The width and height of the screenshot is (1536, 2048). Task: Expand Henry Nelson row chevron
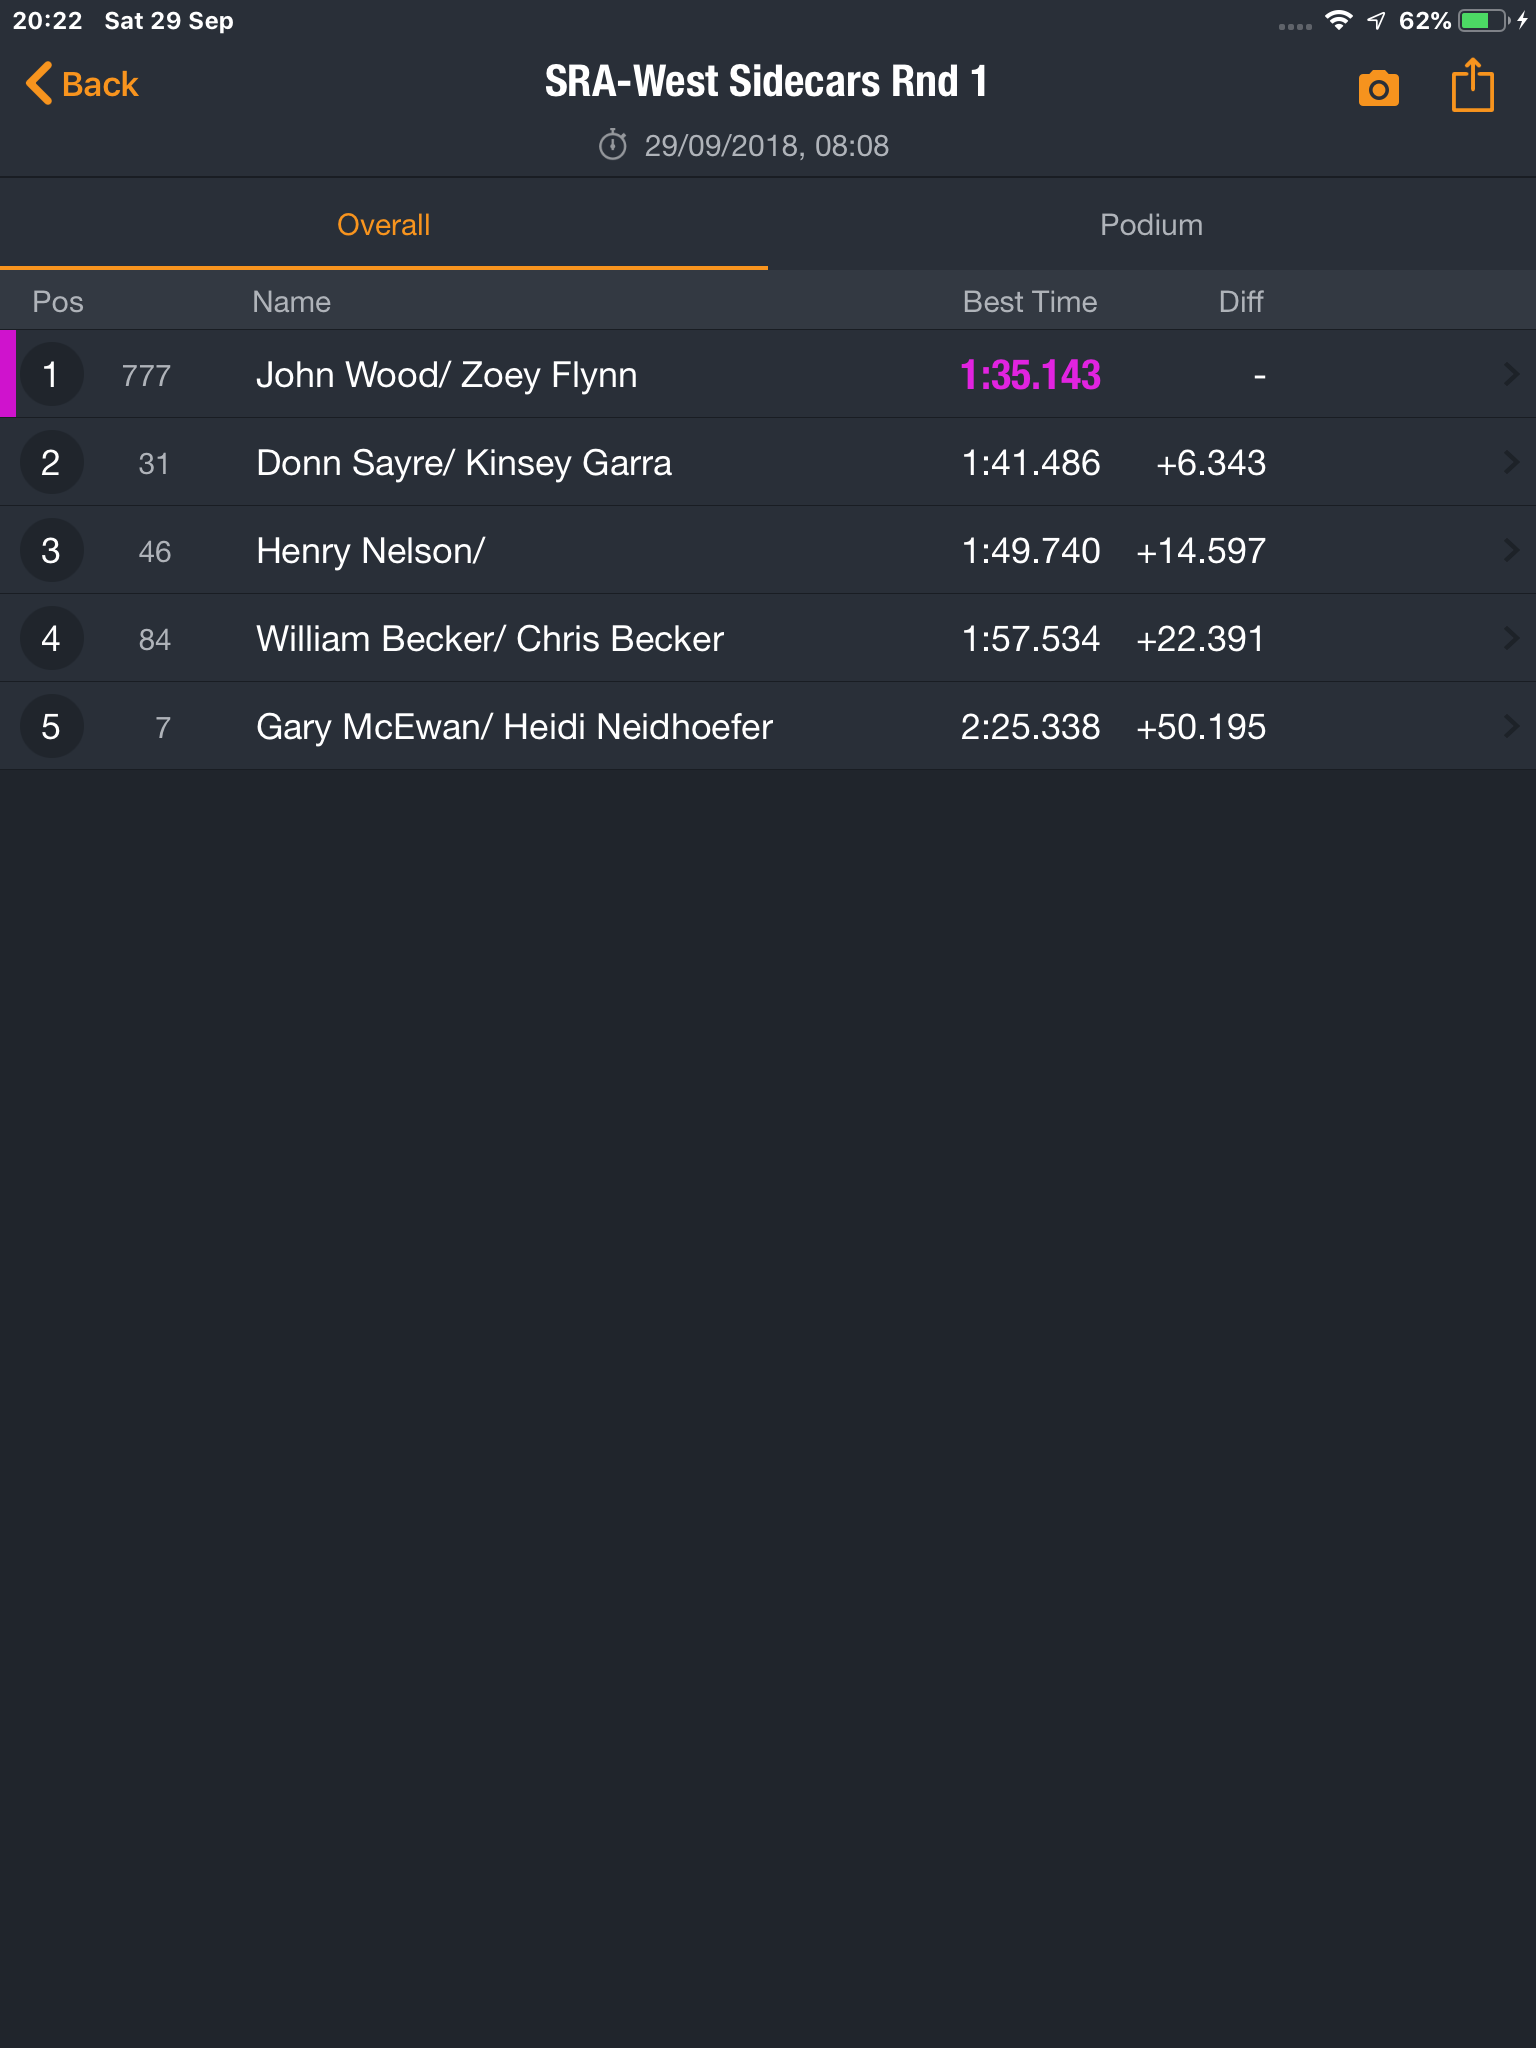[x=1511, y=551]
